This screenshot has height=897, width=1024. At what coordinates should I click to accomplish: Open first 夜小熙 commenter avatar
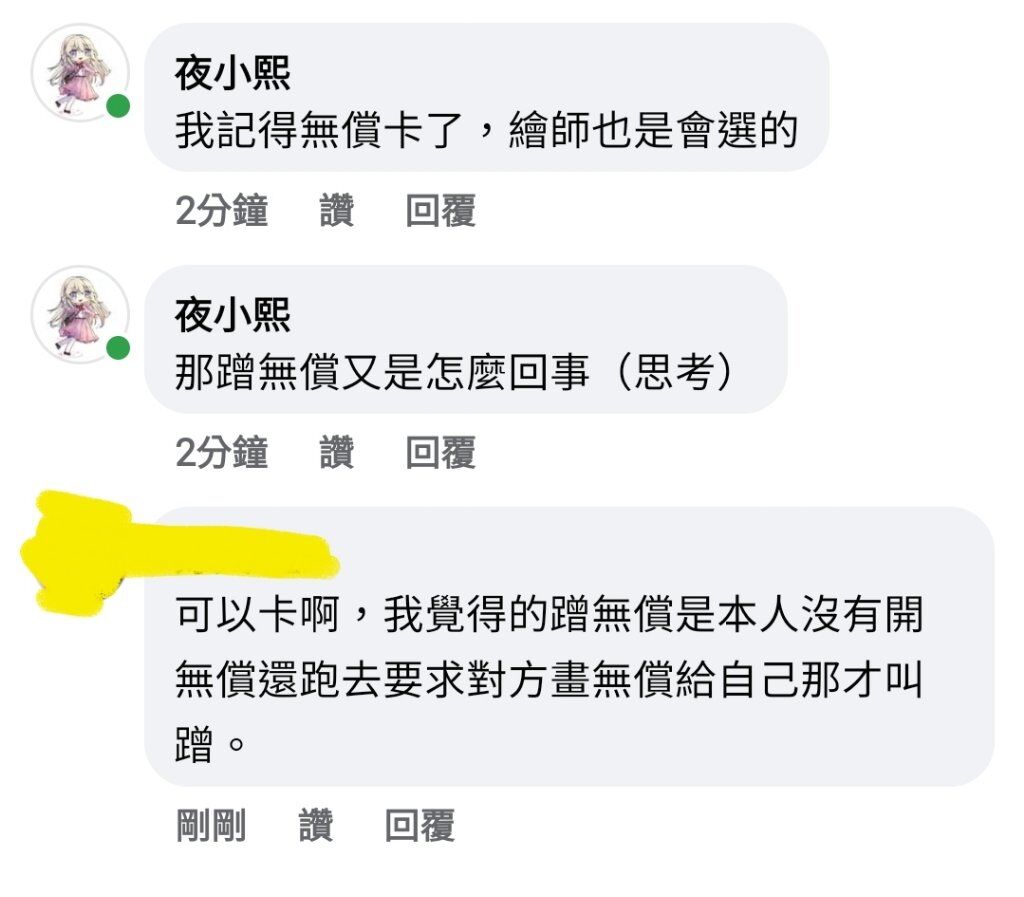coord(80,72)
